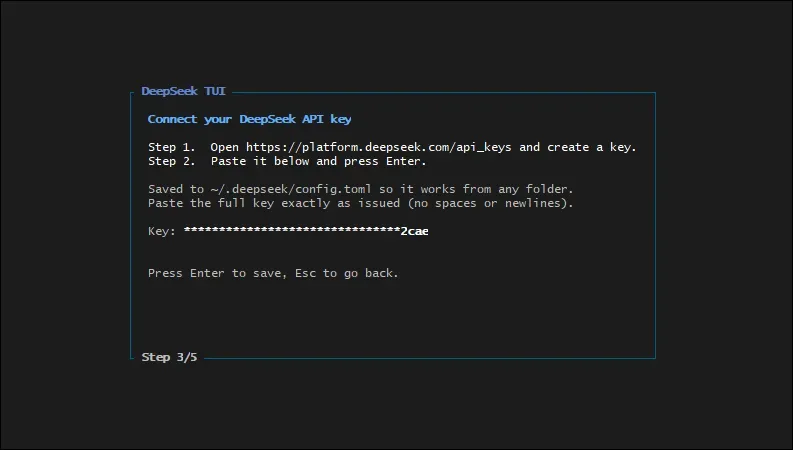Viewport: 793px width, 450px height.
Task: Click the 'Key:' label
Action: click(162, 231)
